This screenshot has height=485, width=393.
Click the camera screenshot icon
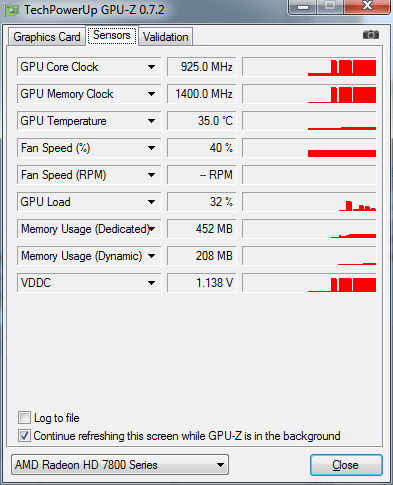[x=371, y=35]
